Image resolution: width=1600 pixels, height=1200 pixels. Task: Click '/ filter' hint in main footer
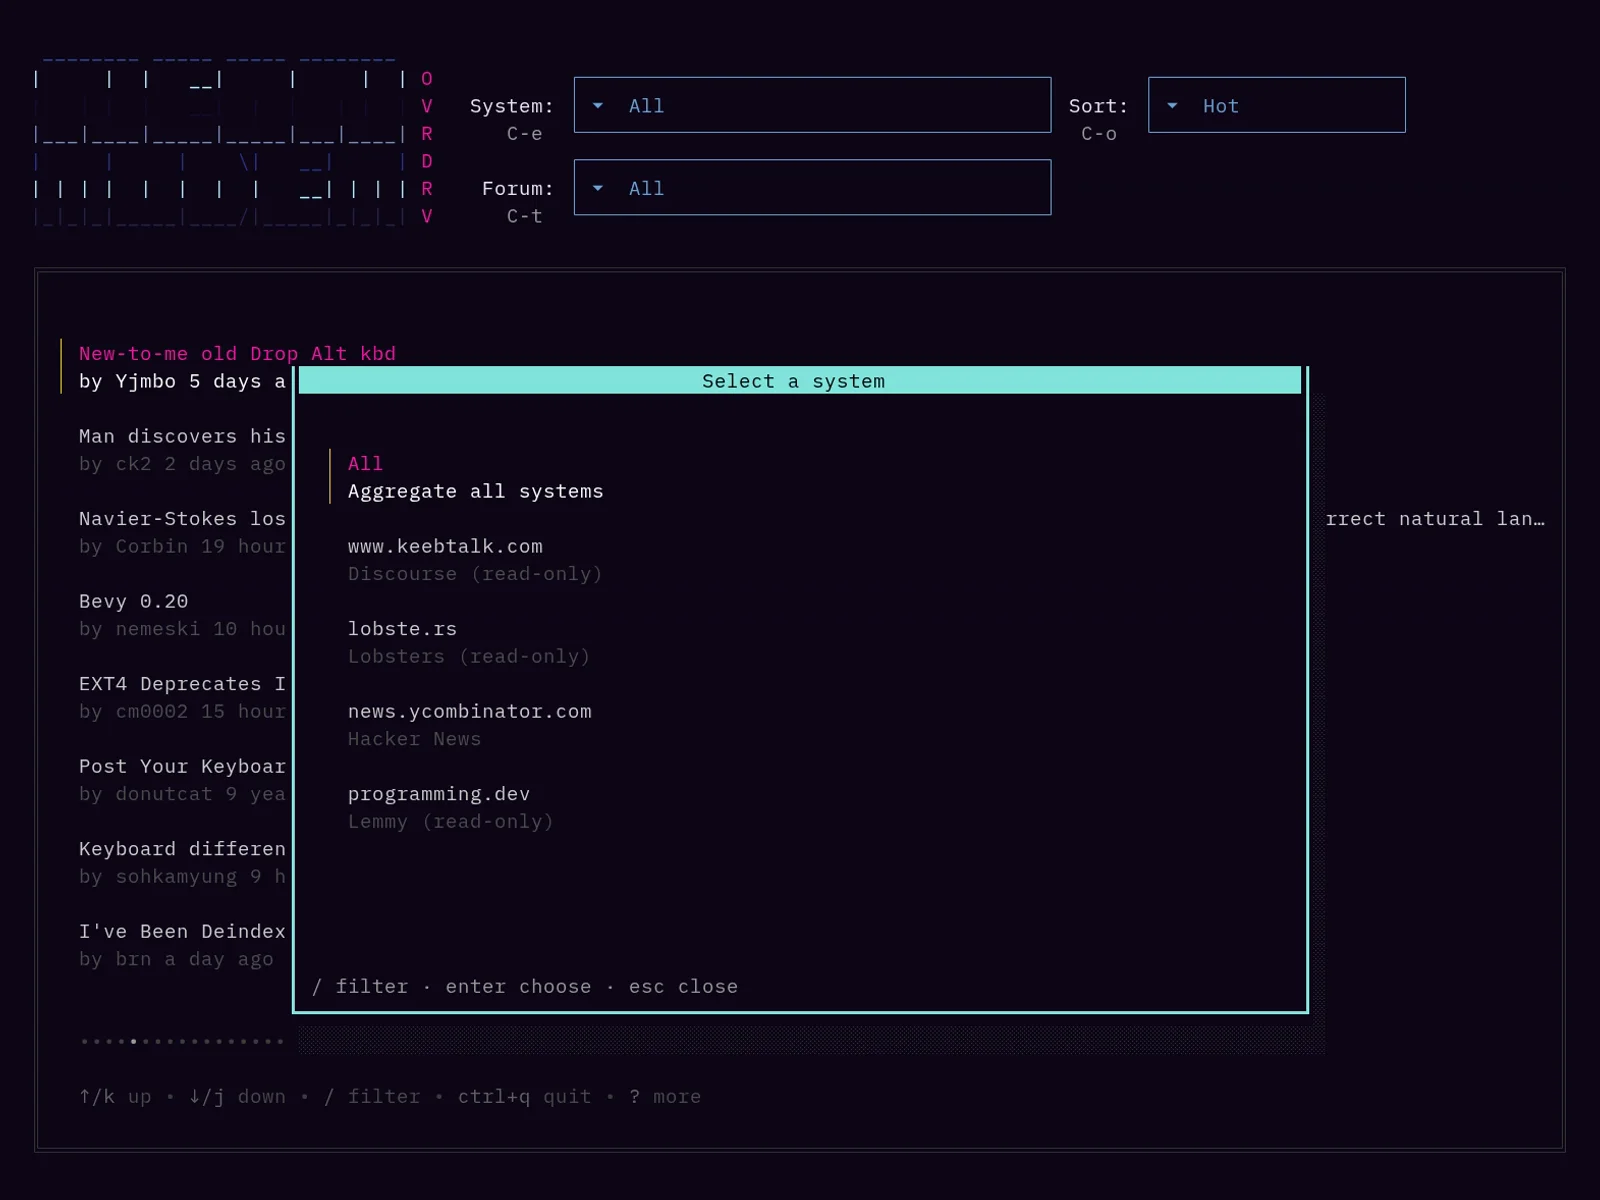click(x=372, y=1096)
